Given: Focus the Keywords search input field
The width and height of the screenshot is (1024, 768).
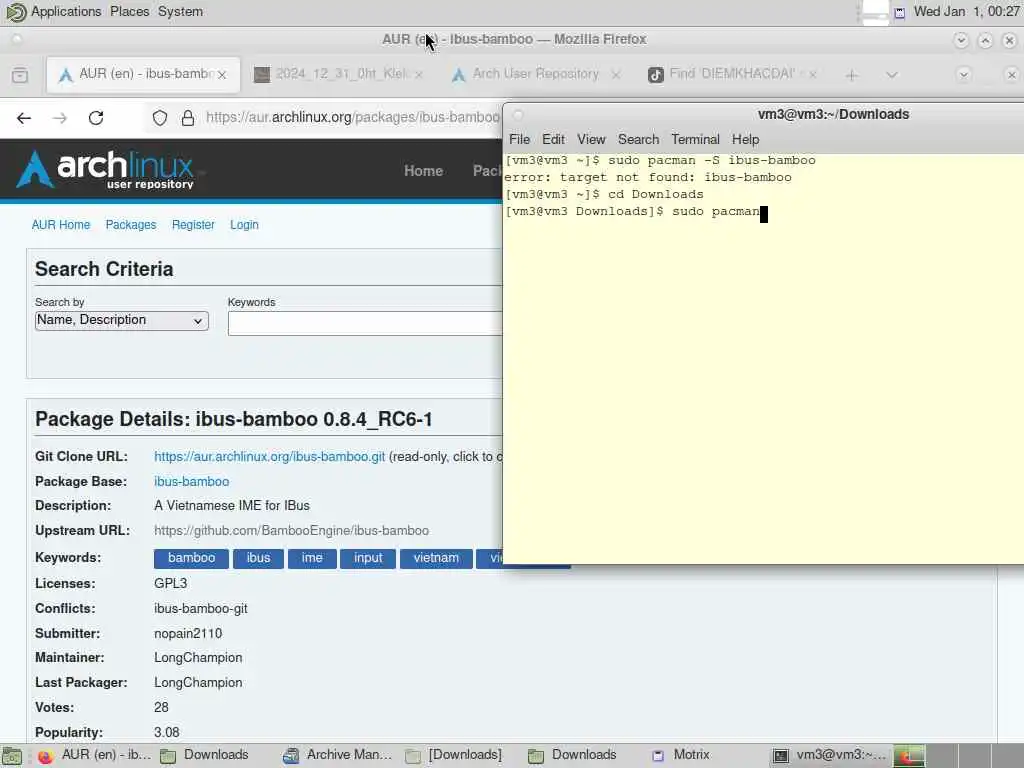Looking at the screenshot, I should [x=365, y=324].
